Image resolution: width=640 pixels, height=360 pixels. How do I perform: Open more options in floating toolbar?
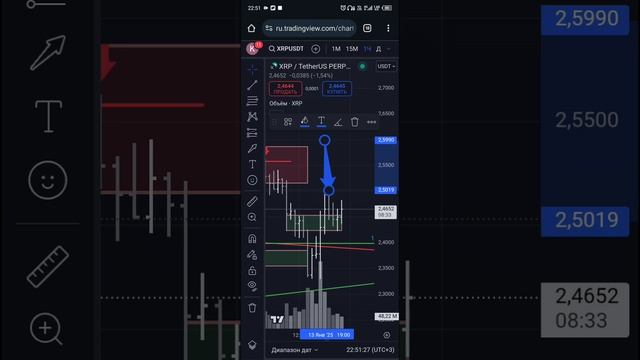[371, 122]
